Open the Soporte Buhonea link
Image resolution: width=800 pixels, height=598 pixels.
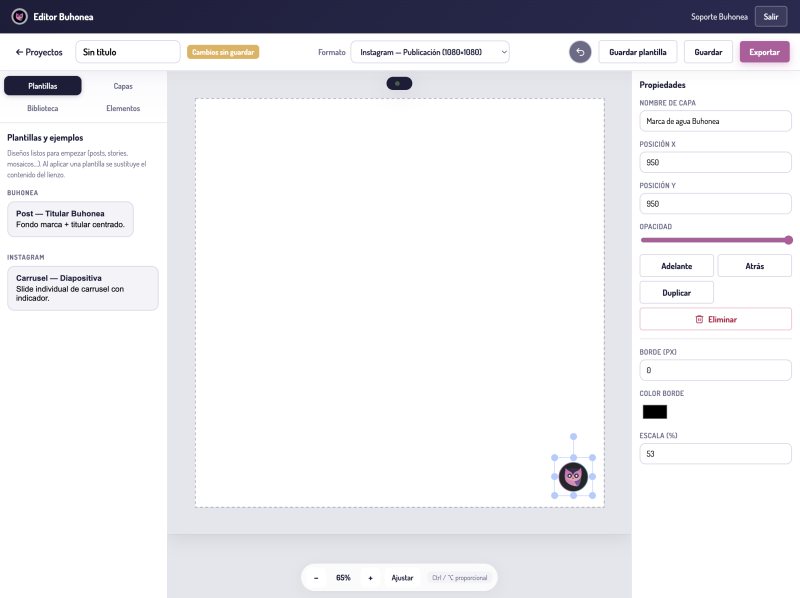click(719, 17)
